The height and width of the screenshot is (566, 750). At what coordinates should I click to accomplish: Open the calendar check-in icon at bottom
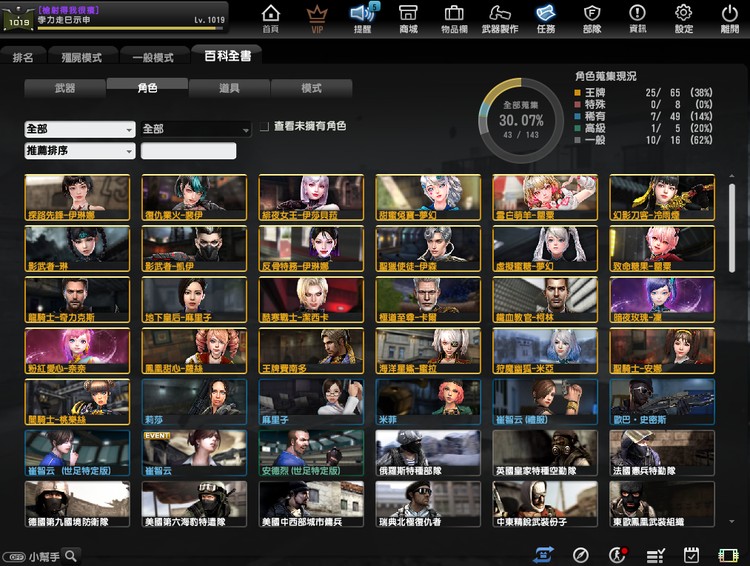691,555
